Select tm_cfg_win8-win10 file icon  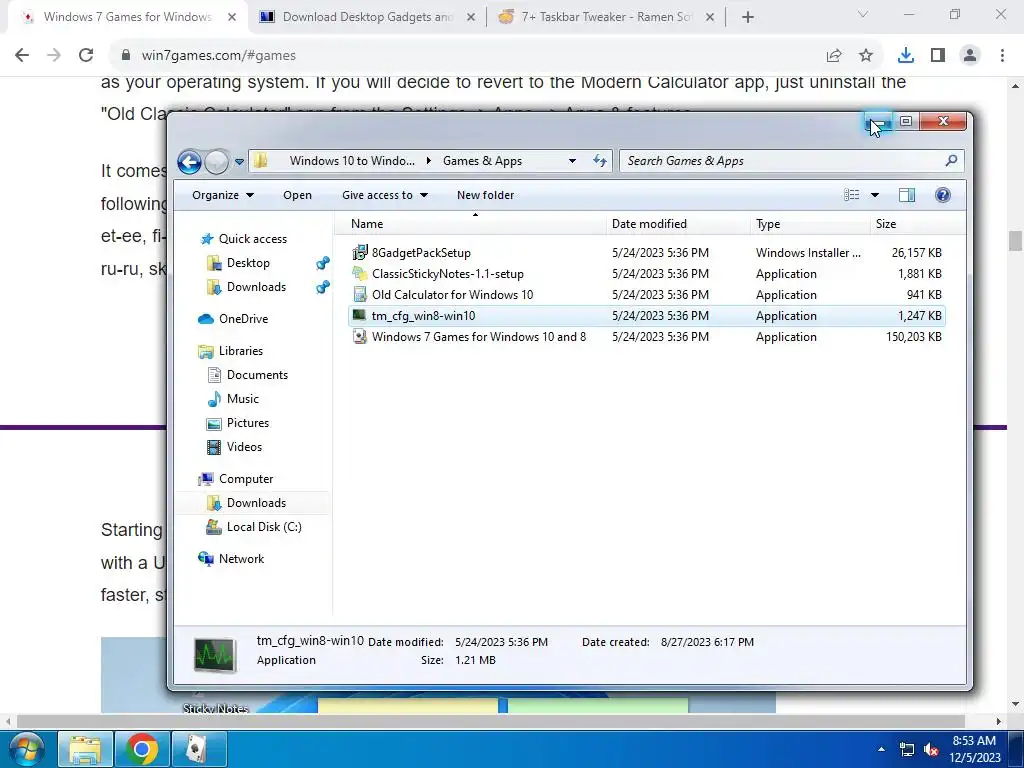pos(359,315)
